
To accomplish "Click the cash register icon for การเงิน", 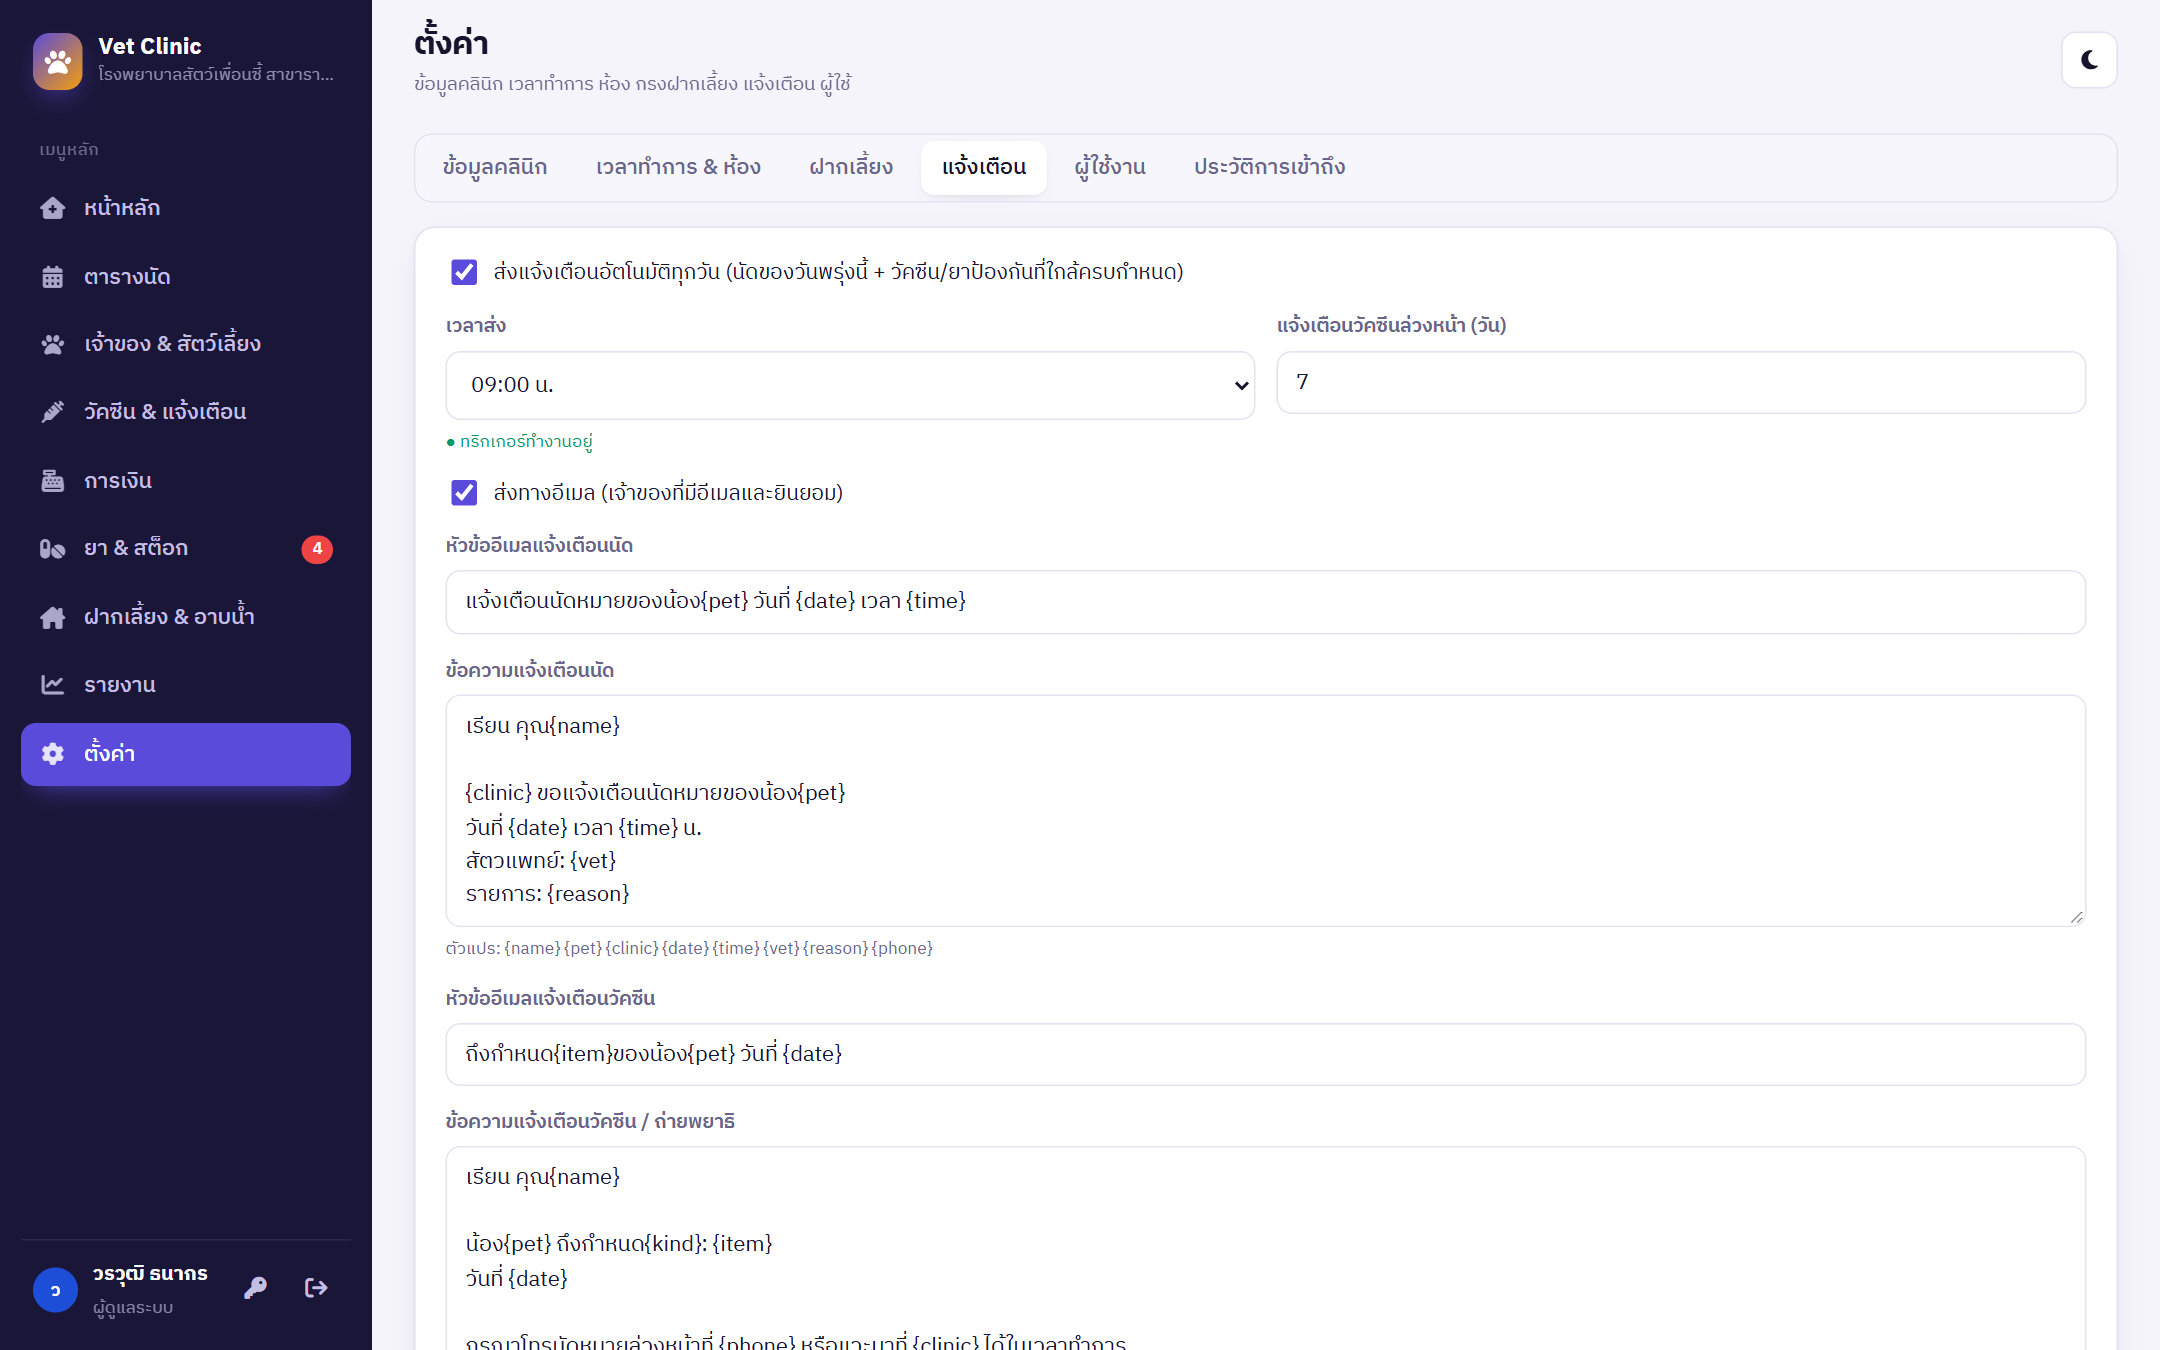I will point(53,481).
